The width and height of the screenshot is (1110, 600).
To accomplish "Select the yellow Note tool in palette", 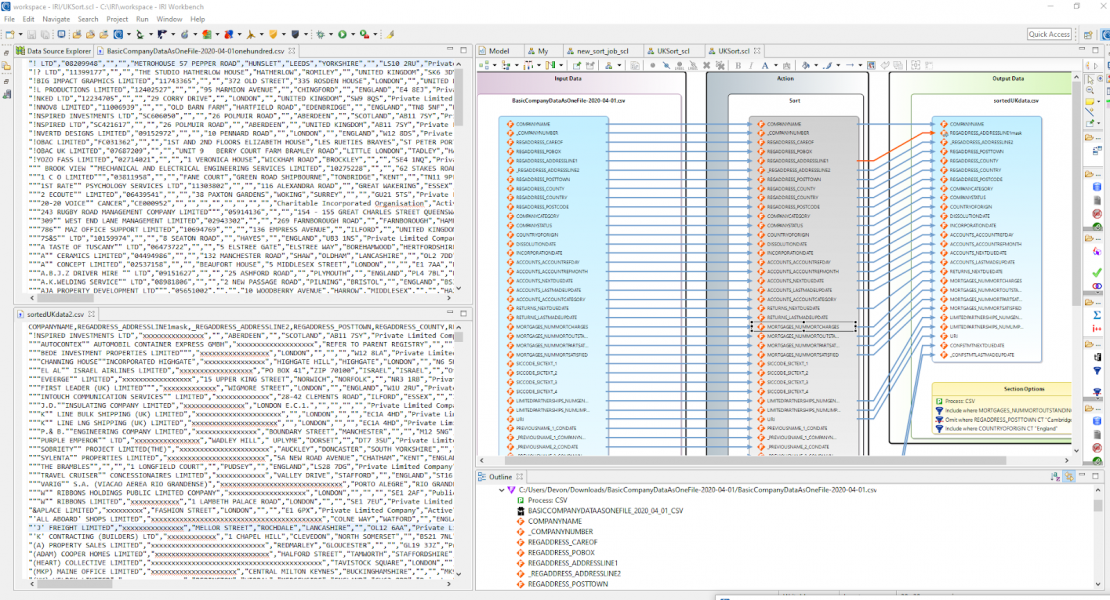I will [1090, 102].
